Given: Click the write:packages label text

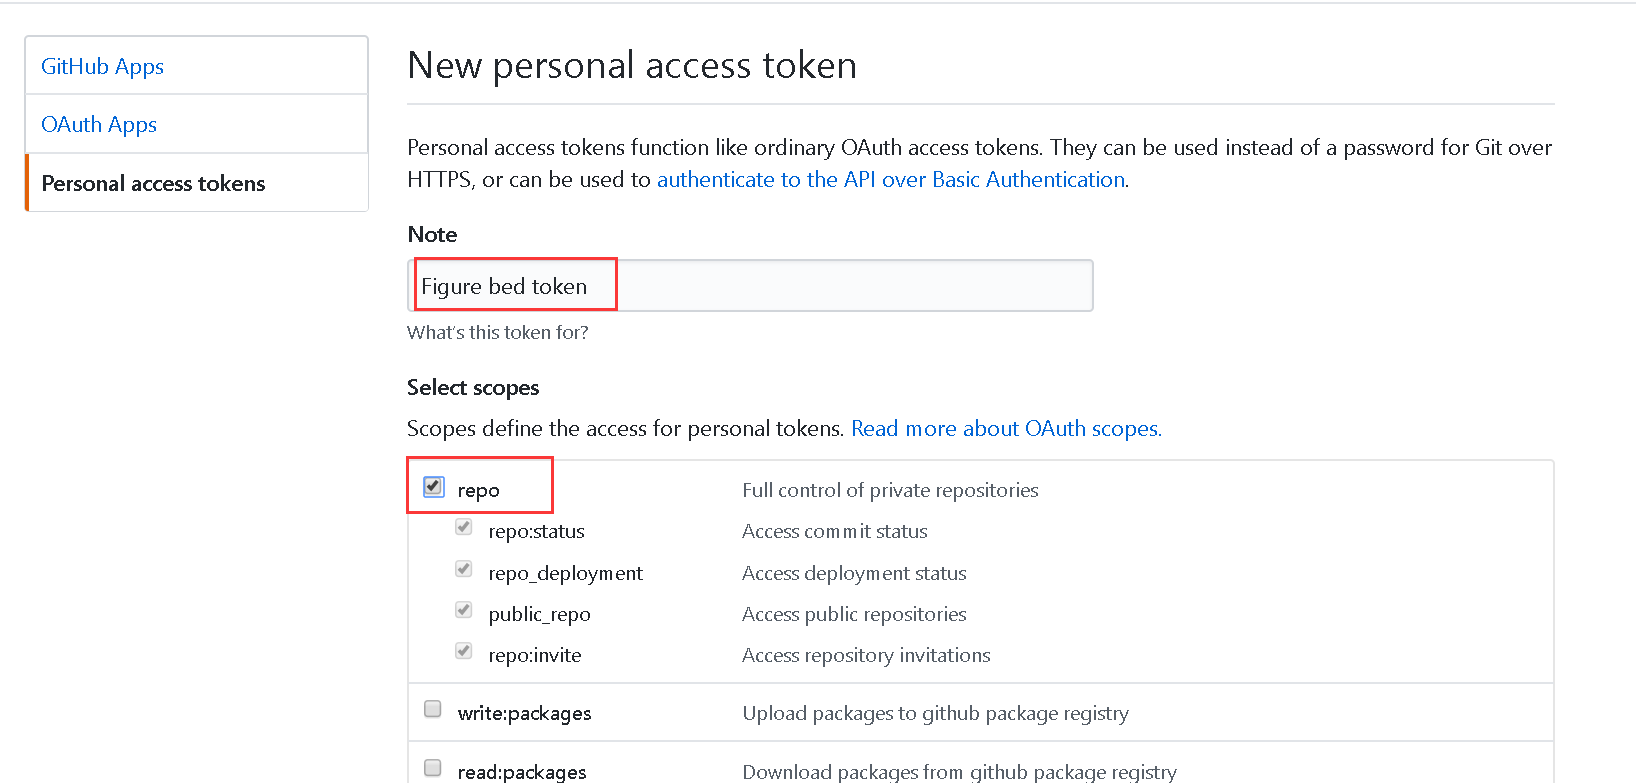Looking at the screenshot, I should pos(524,713).
